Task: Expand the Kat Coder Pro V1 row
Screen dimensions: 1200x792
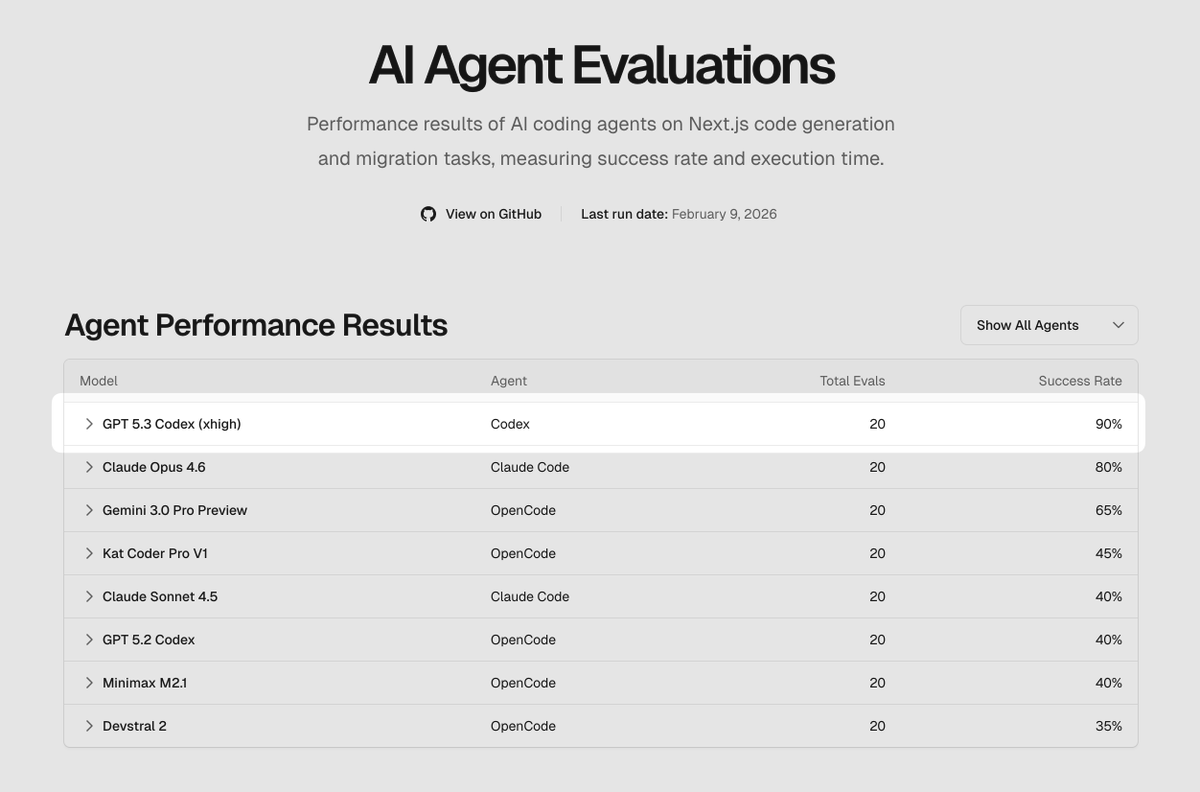Action: (x=89, y=553)
